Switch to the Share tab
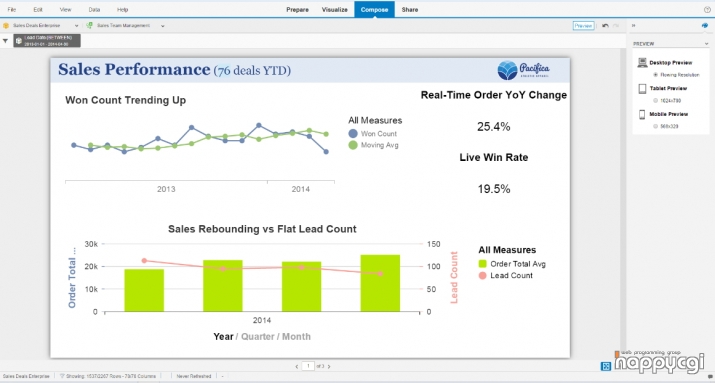 (x=409, y=10)
